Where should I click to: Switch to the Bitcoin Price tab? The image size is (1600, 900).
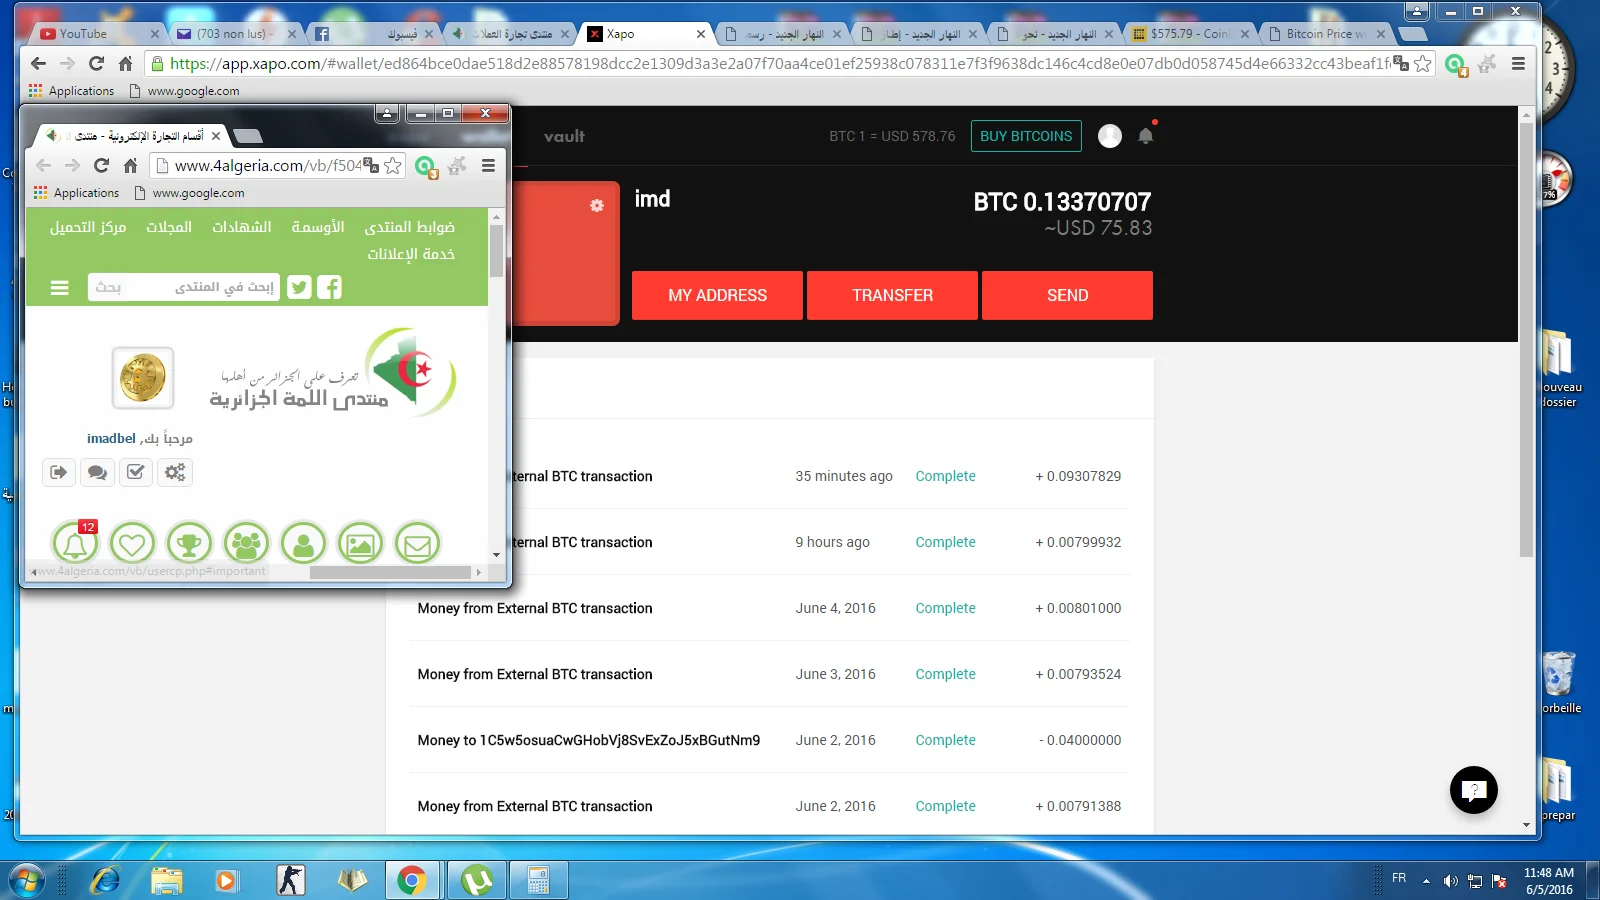(x=1324, y=34)
